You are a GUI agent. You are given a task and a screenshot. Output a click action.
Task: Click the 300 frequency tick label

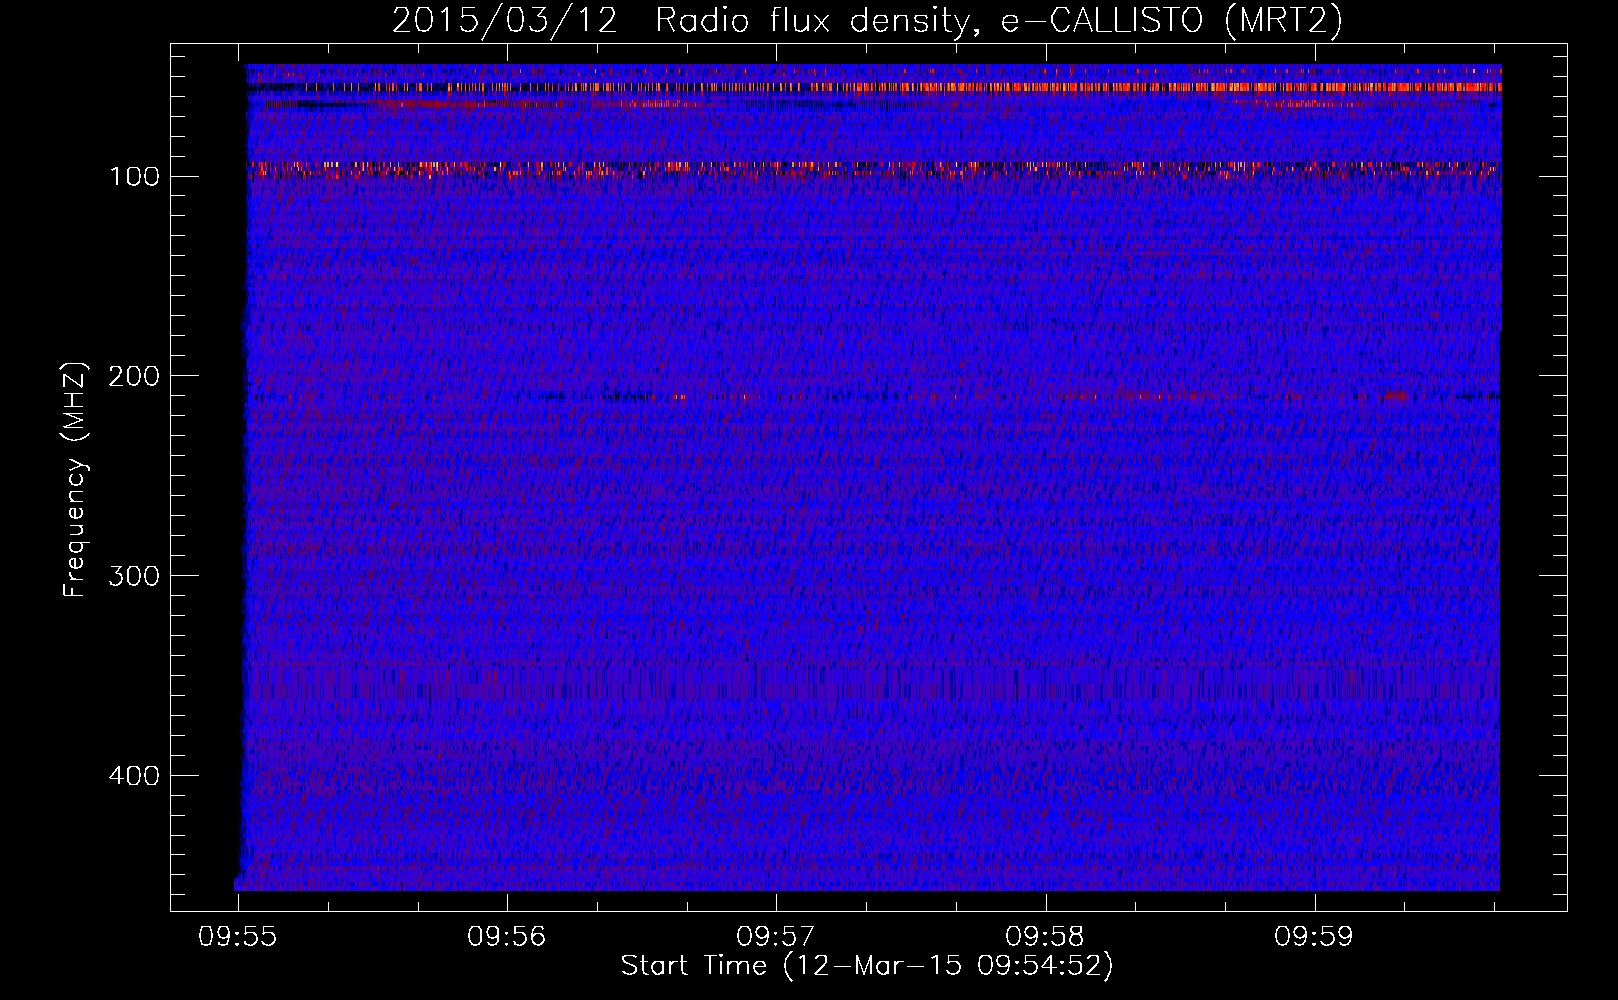[x=135, y=577]
